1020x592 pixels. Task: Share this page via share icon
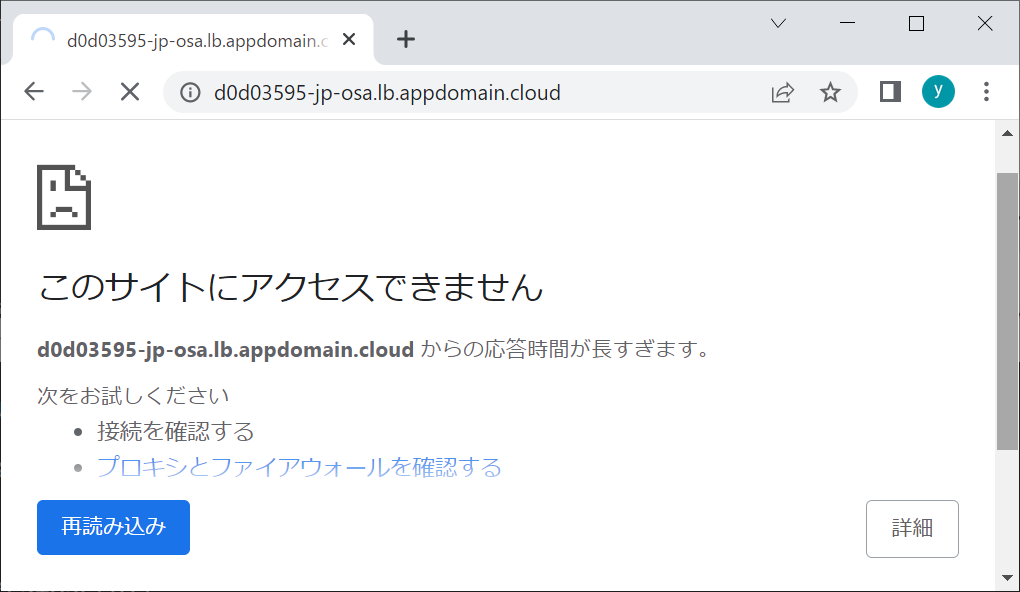coord(783,92)
